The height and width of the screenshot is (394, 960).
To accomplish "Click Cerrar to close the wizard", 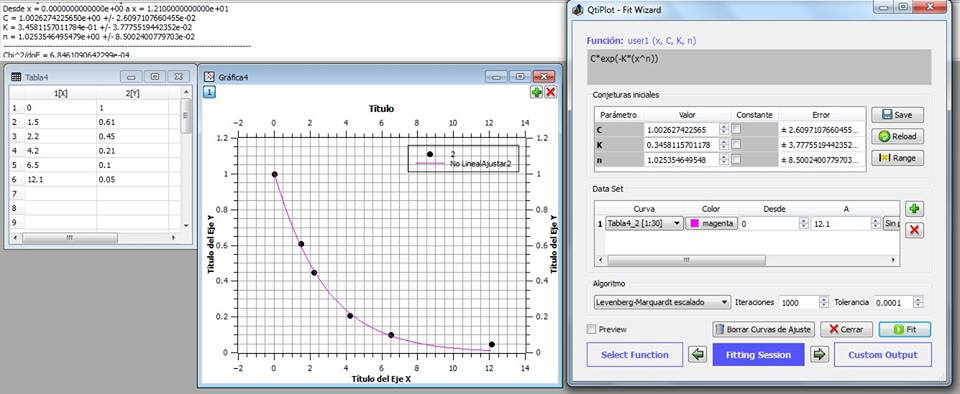I will point(846,329).
